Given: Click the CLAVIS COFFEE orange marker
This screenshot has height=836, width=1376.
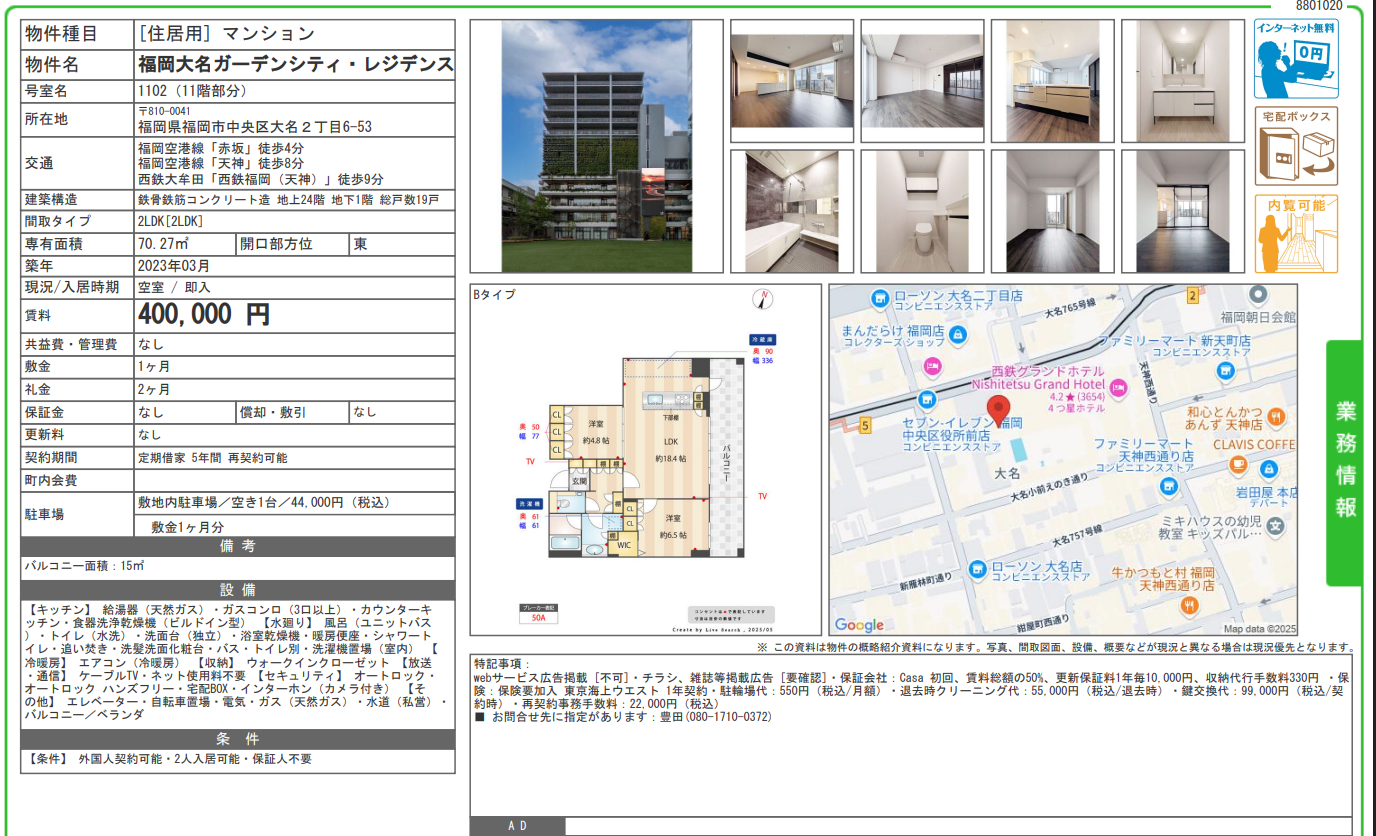Looking at the screenshot, I should pyautogui.click(x=1238, y=463).
